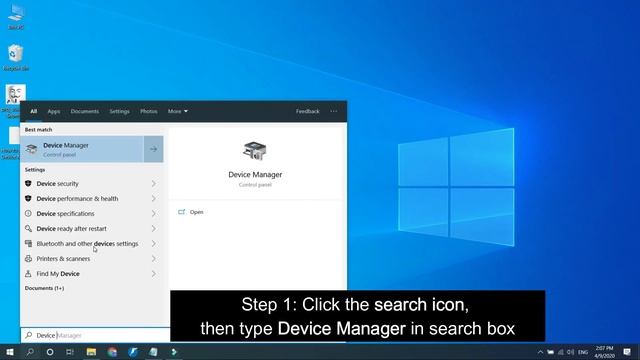Expand Find My Device chevron
640x360 pixels.
(x=154, y=274)
